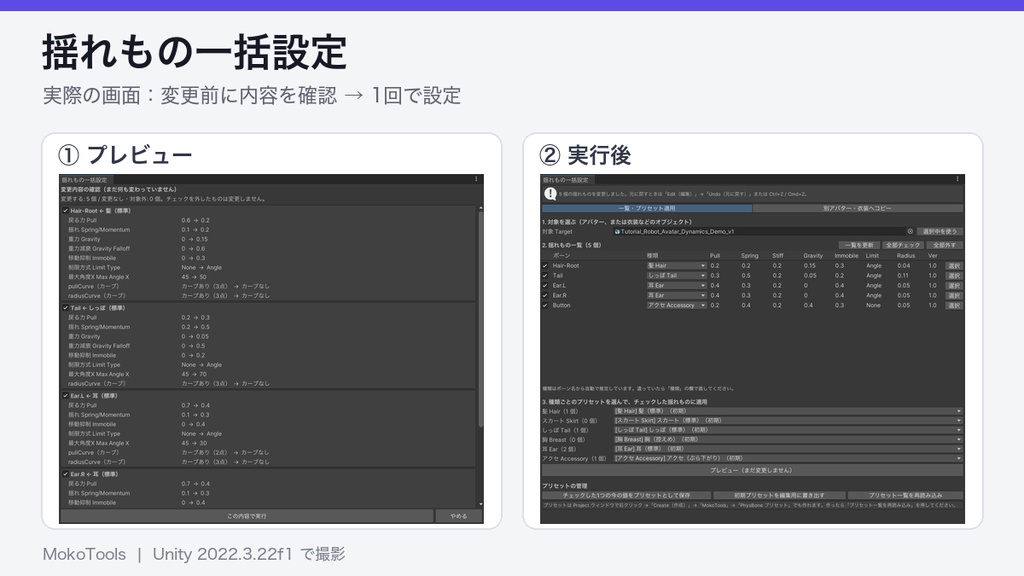Click 初期プリセットを編集用に書き出す button
This screenshot has height=576, width=1024.
[779, 495]
